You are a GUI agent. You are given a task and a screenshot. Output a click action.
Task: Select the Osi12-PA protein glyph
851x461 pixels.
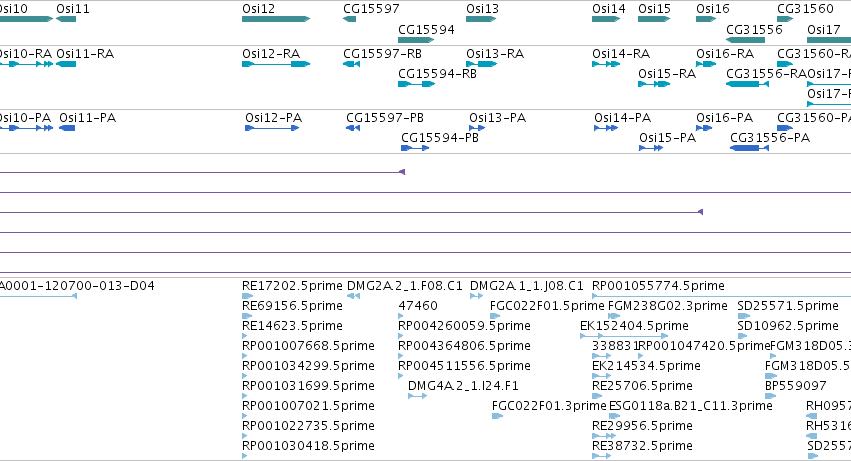tap(272, 128)
